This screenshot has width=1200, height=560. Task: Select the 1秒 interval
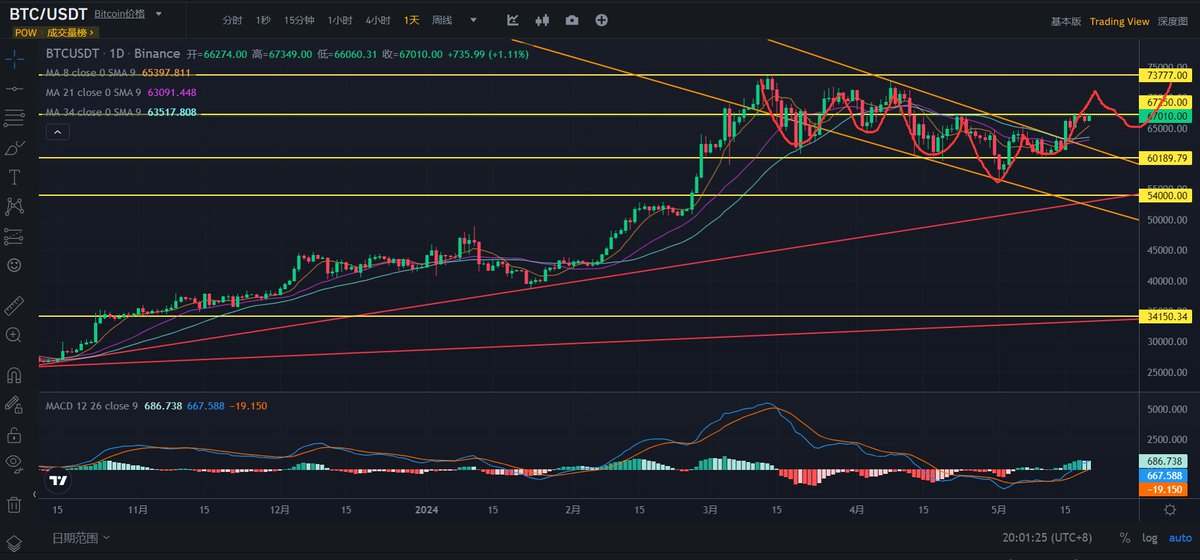tap(263, 20)
